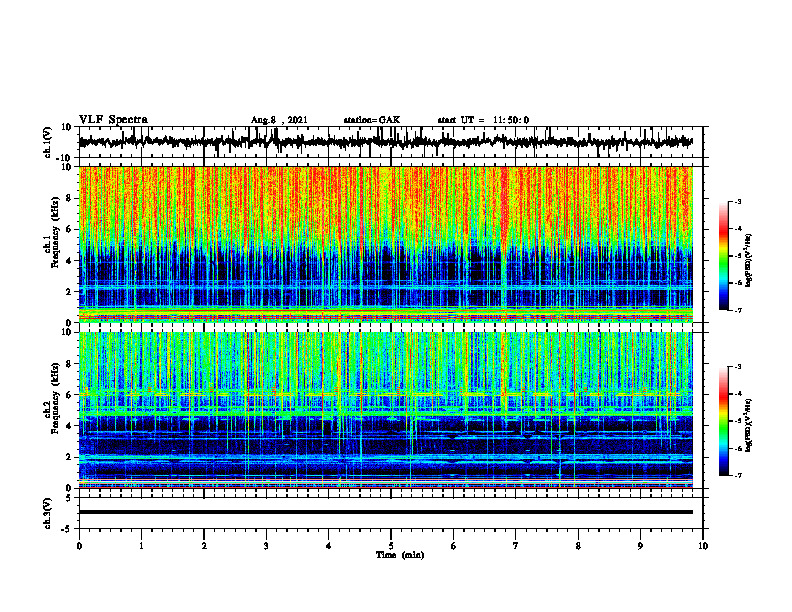The width and height of the screenshot is (792, 612).
Task: Click time-axis tick label "5" at bottom
Action: pyautogui.click(x=391, y=546)
